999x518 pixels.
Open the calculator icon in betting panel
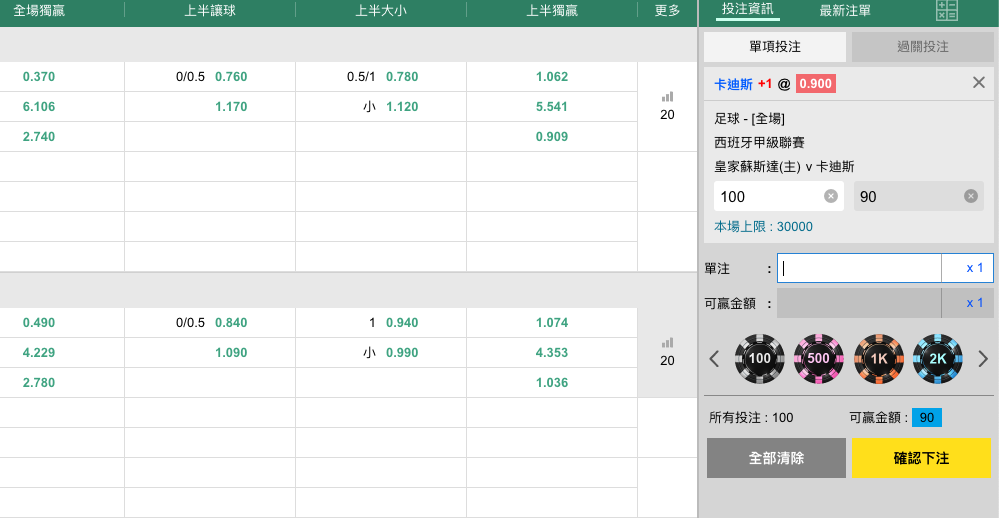[946, 11]
